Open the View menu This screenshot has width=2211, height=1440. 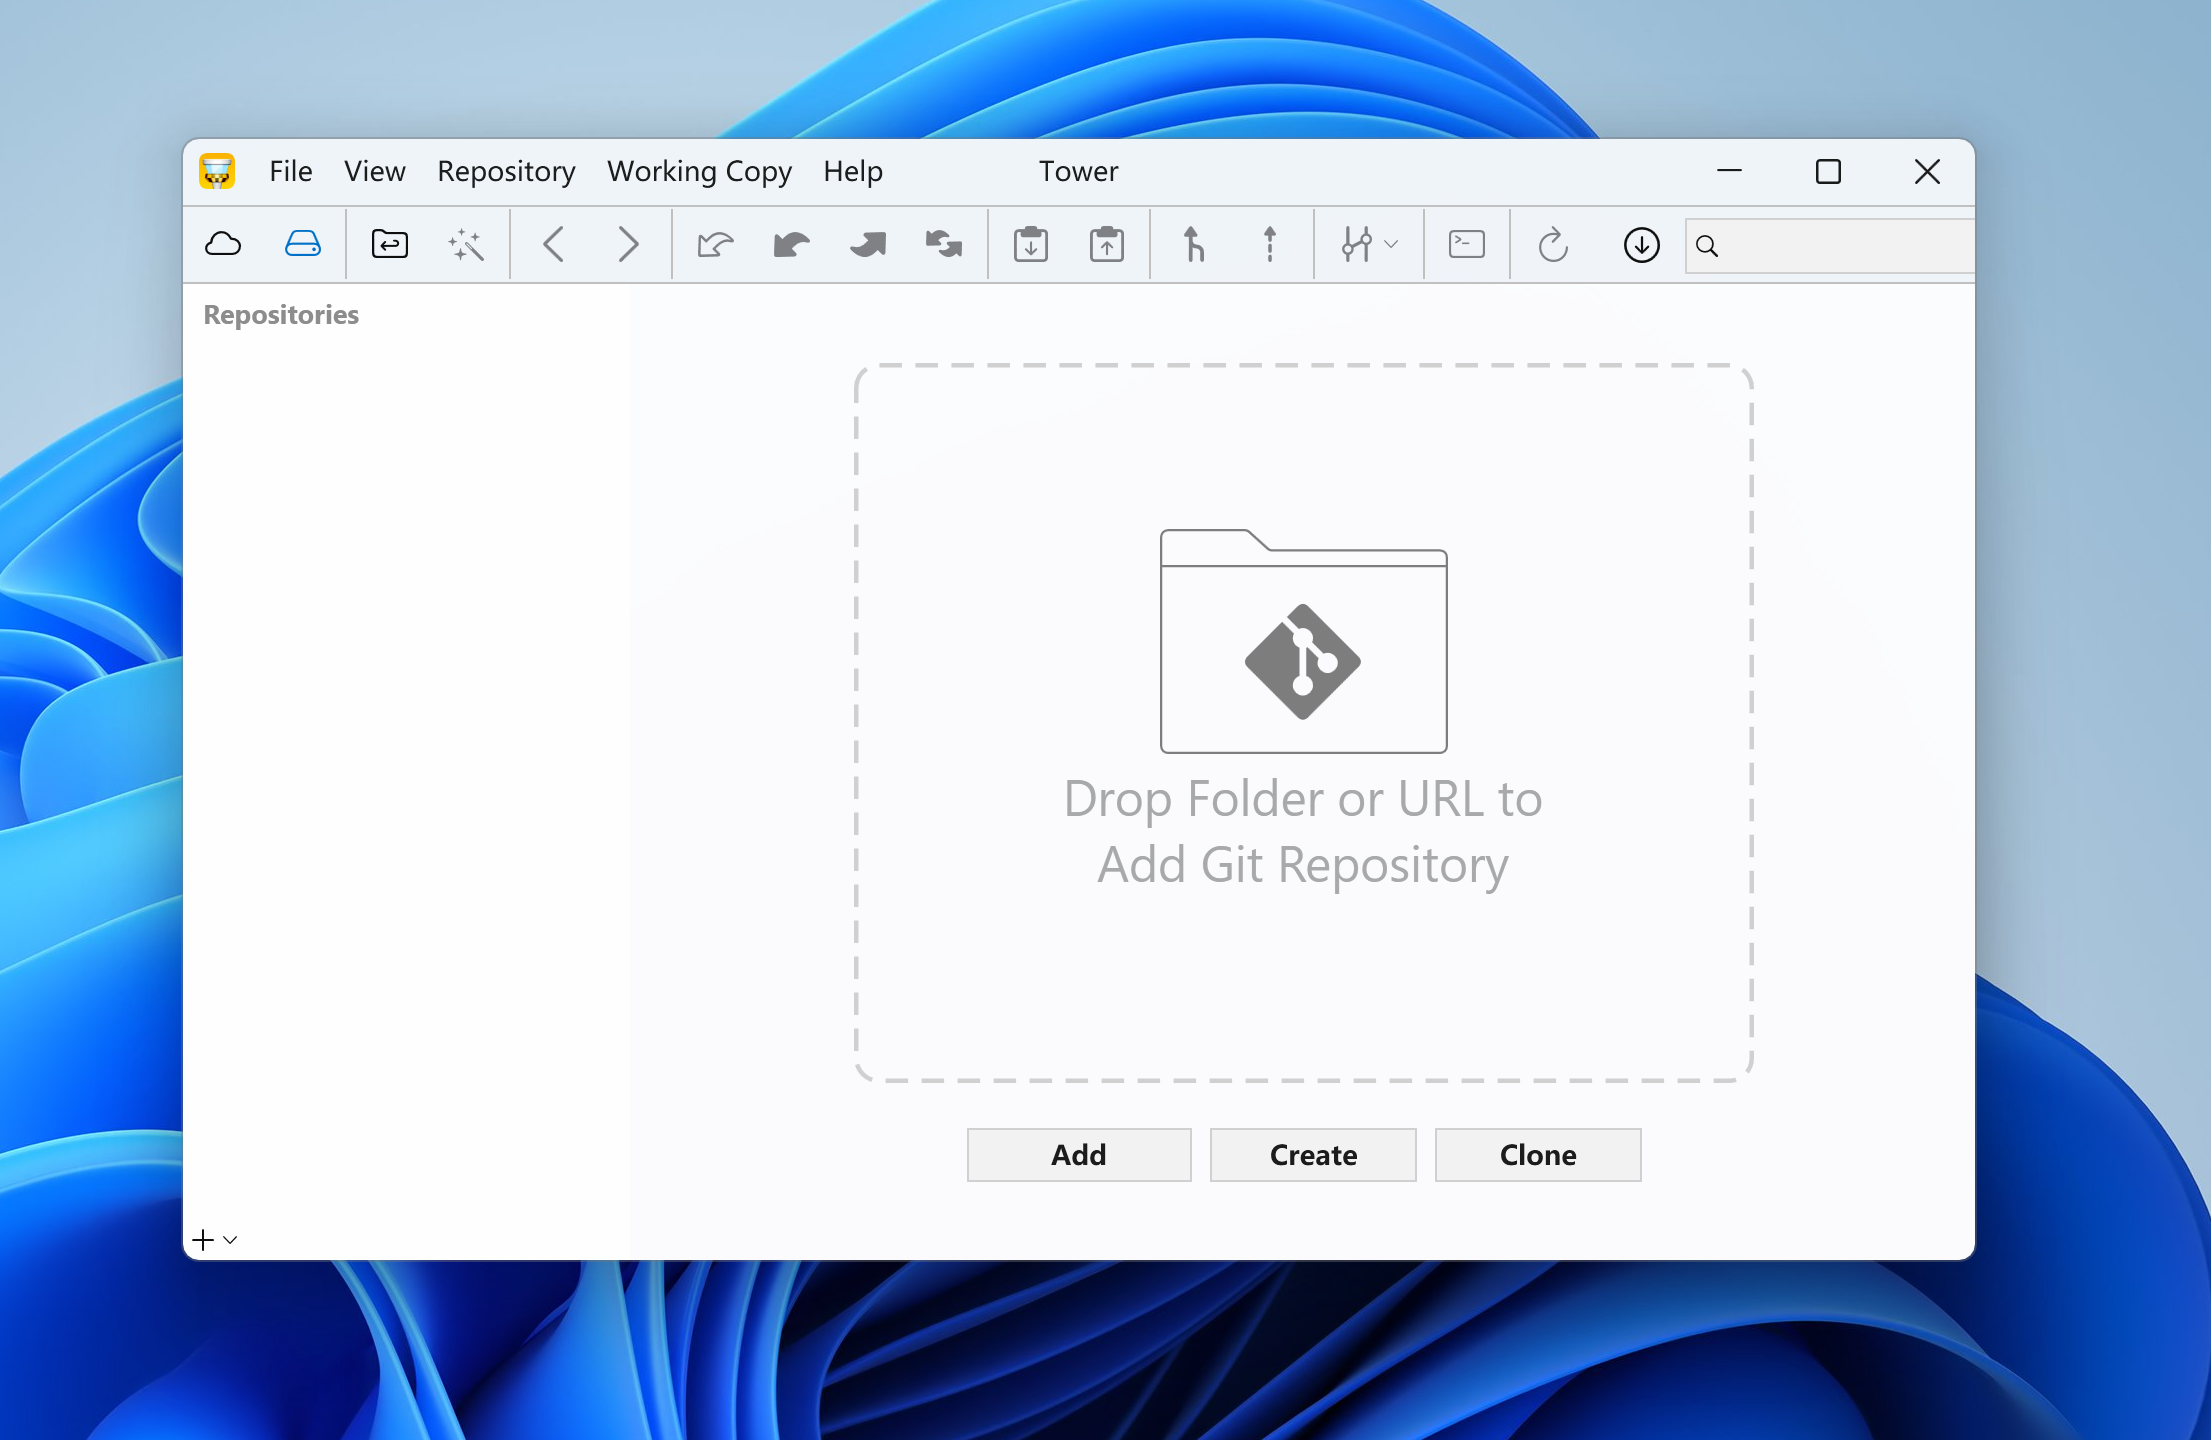[x=375, y=171]
